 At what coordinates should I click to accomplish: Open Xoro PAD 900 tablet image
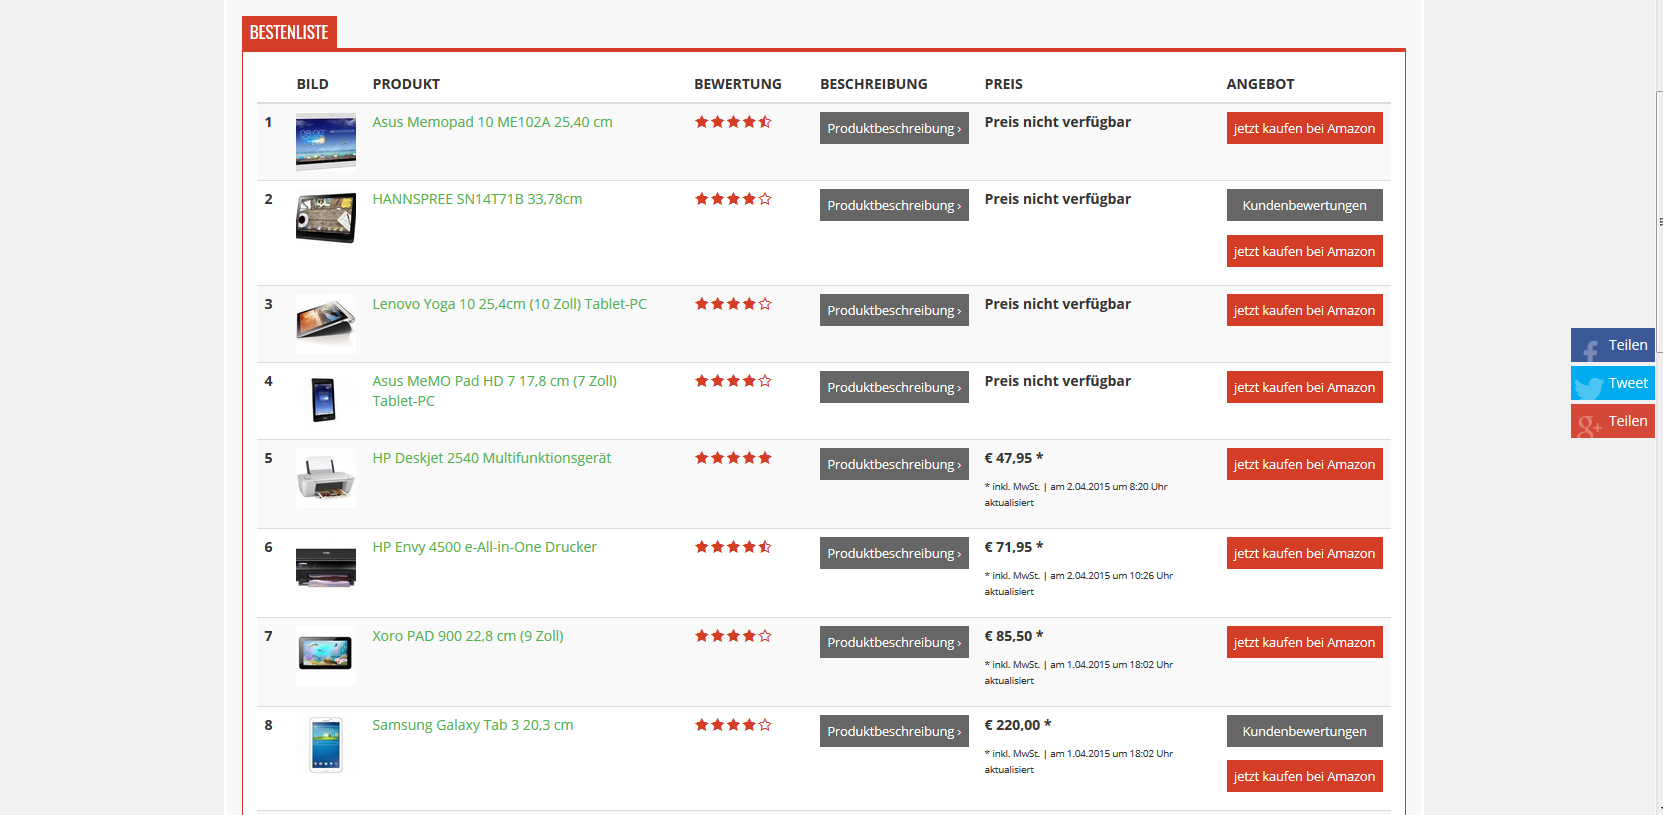[x=326, y=655]
